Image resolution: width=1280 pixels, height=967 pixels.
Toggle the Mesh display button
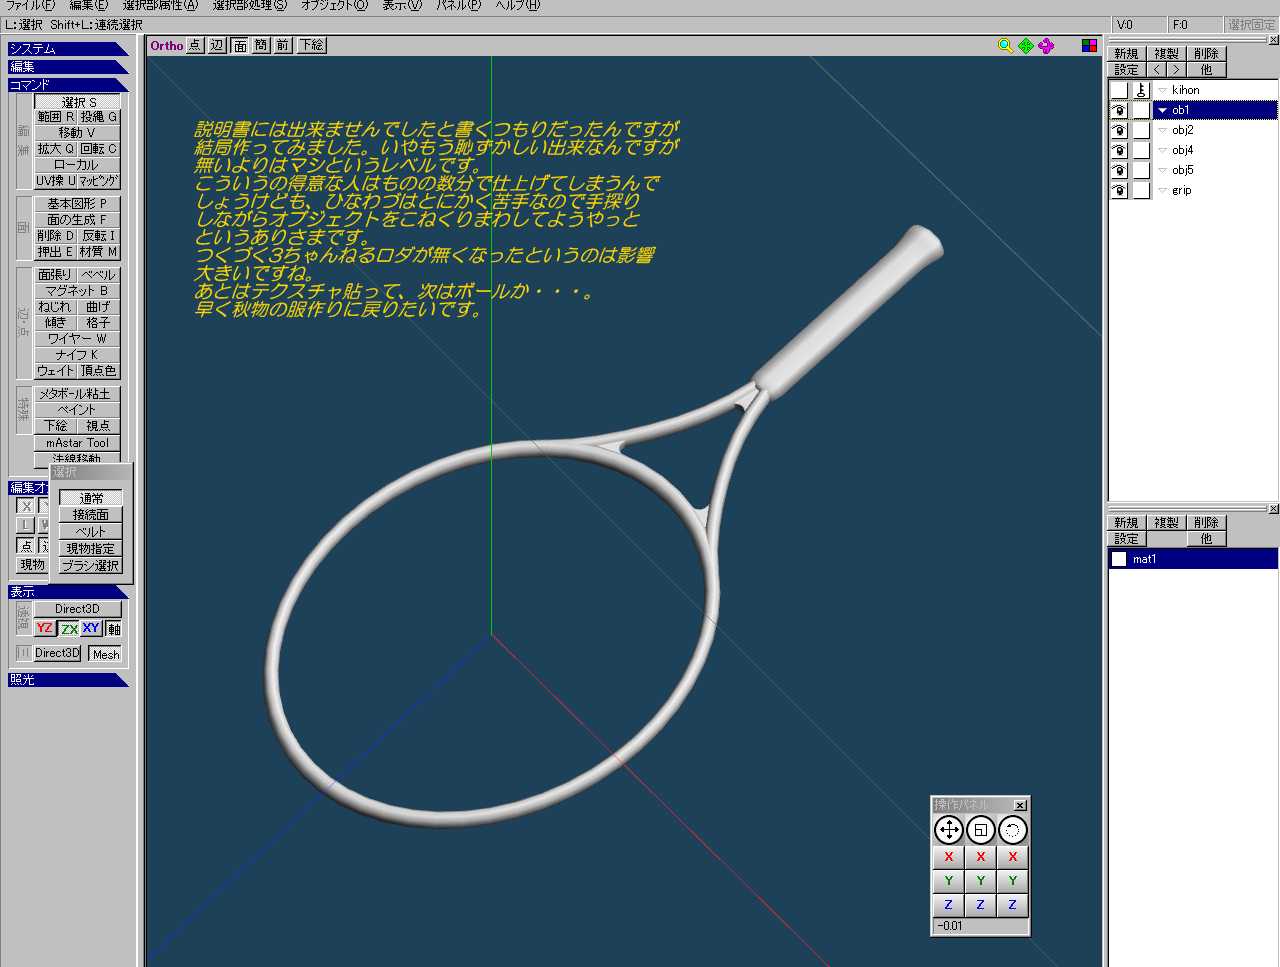click(105, 654)
